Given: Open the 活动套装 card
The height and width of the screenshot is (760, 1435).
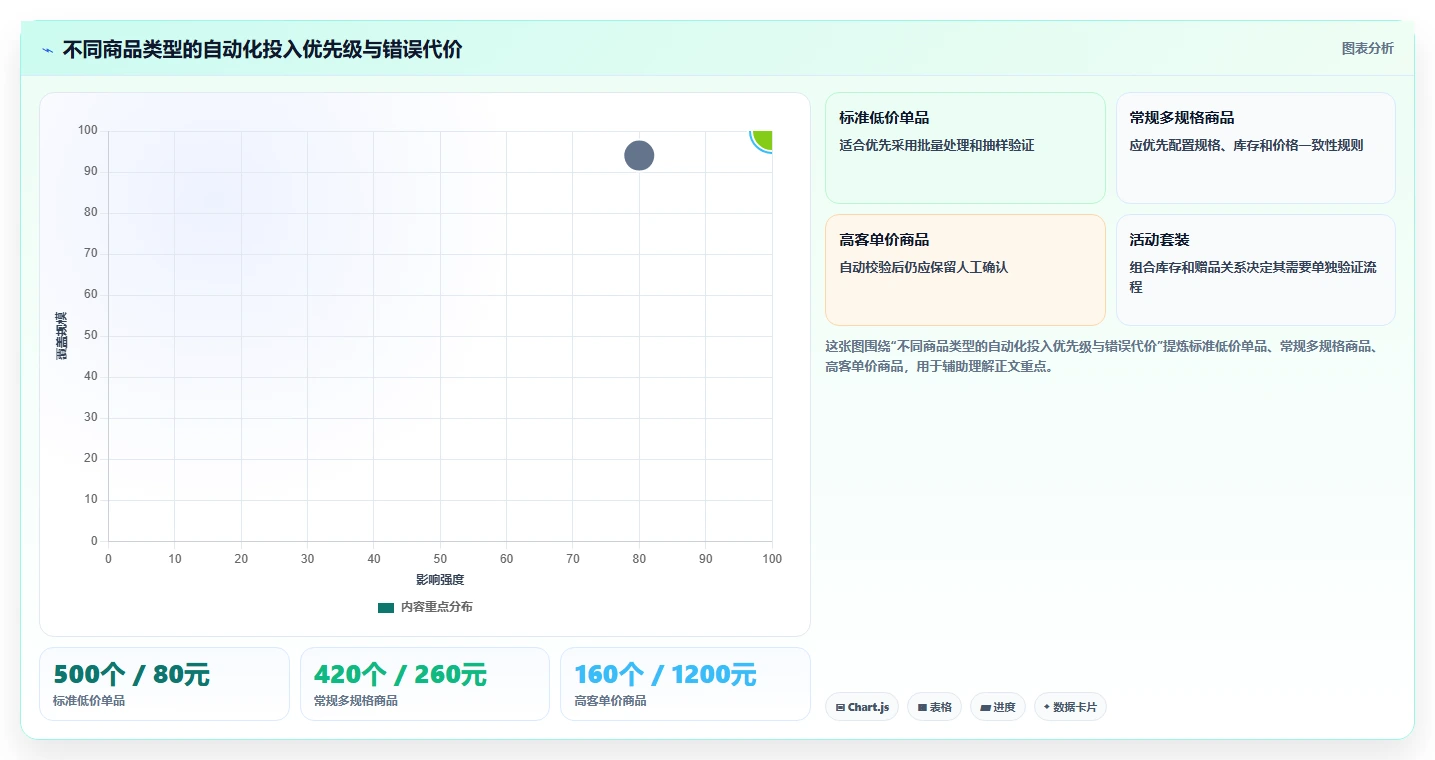Looking at the screenshot, I should pos(1255,270).
